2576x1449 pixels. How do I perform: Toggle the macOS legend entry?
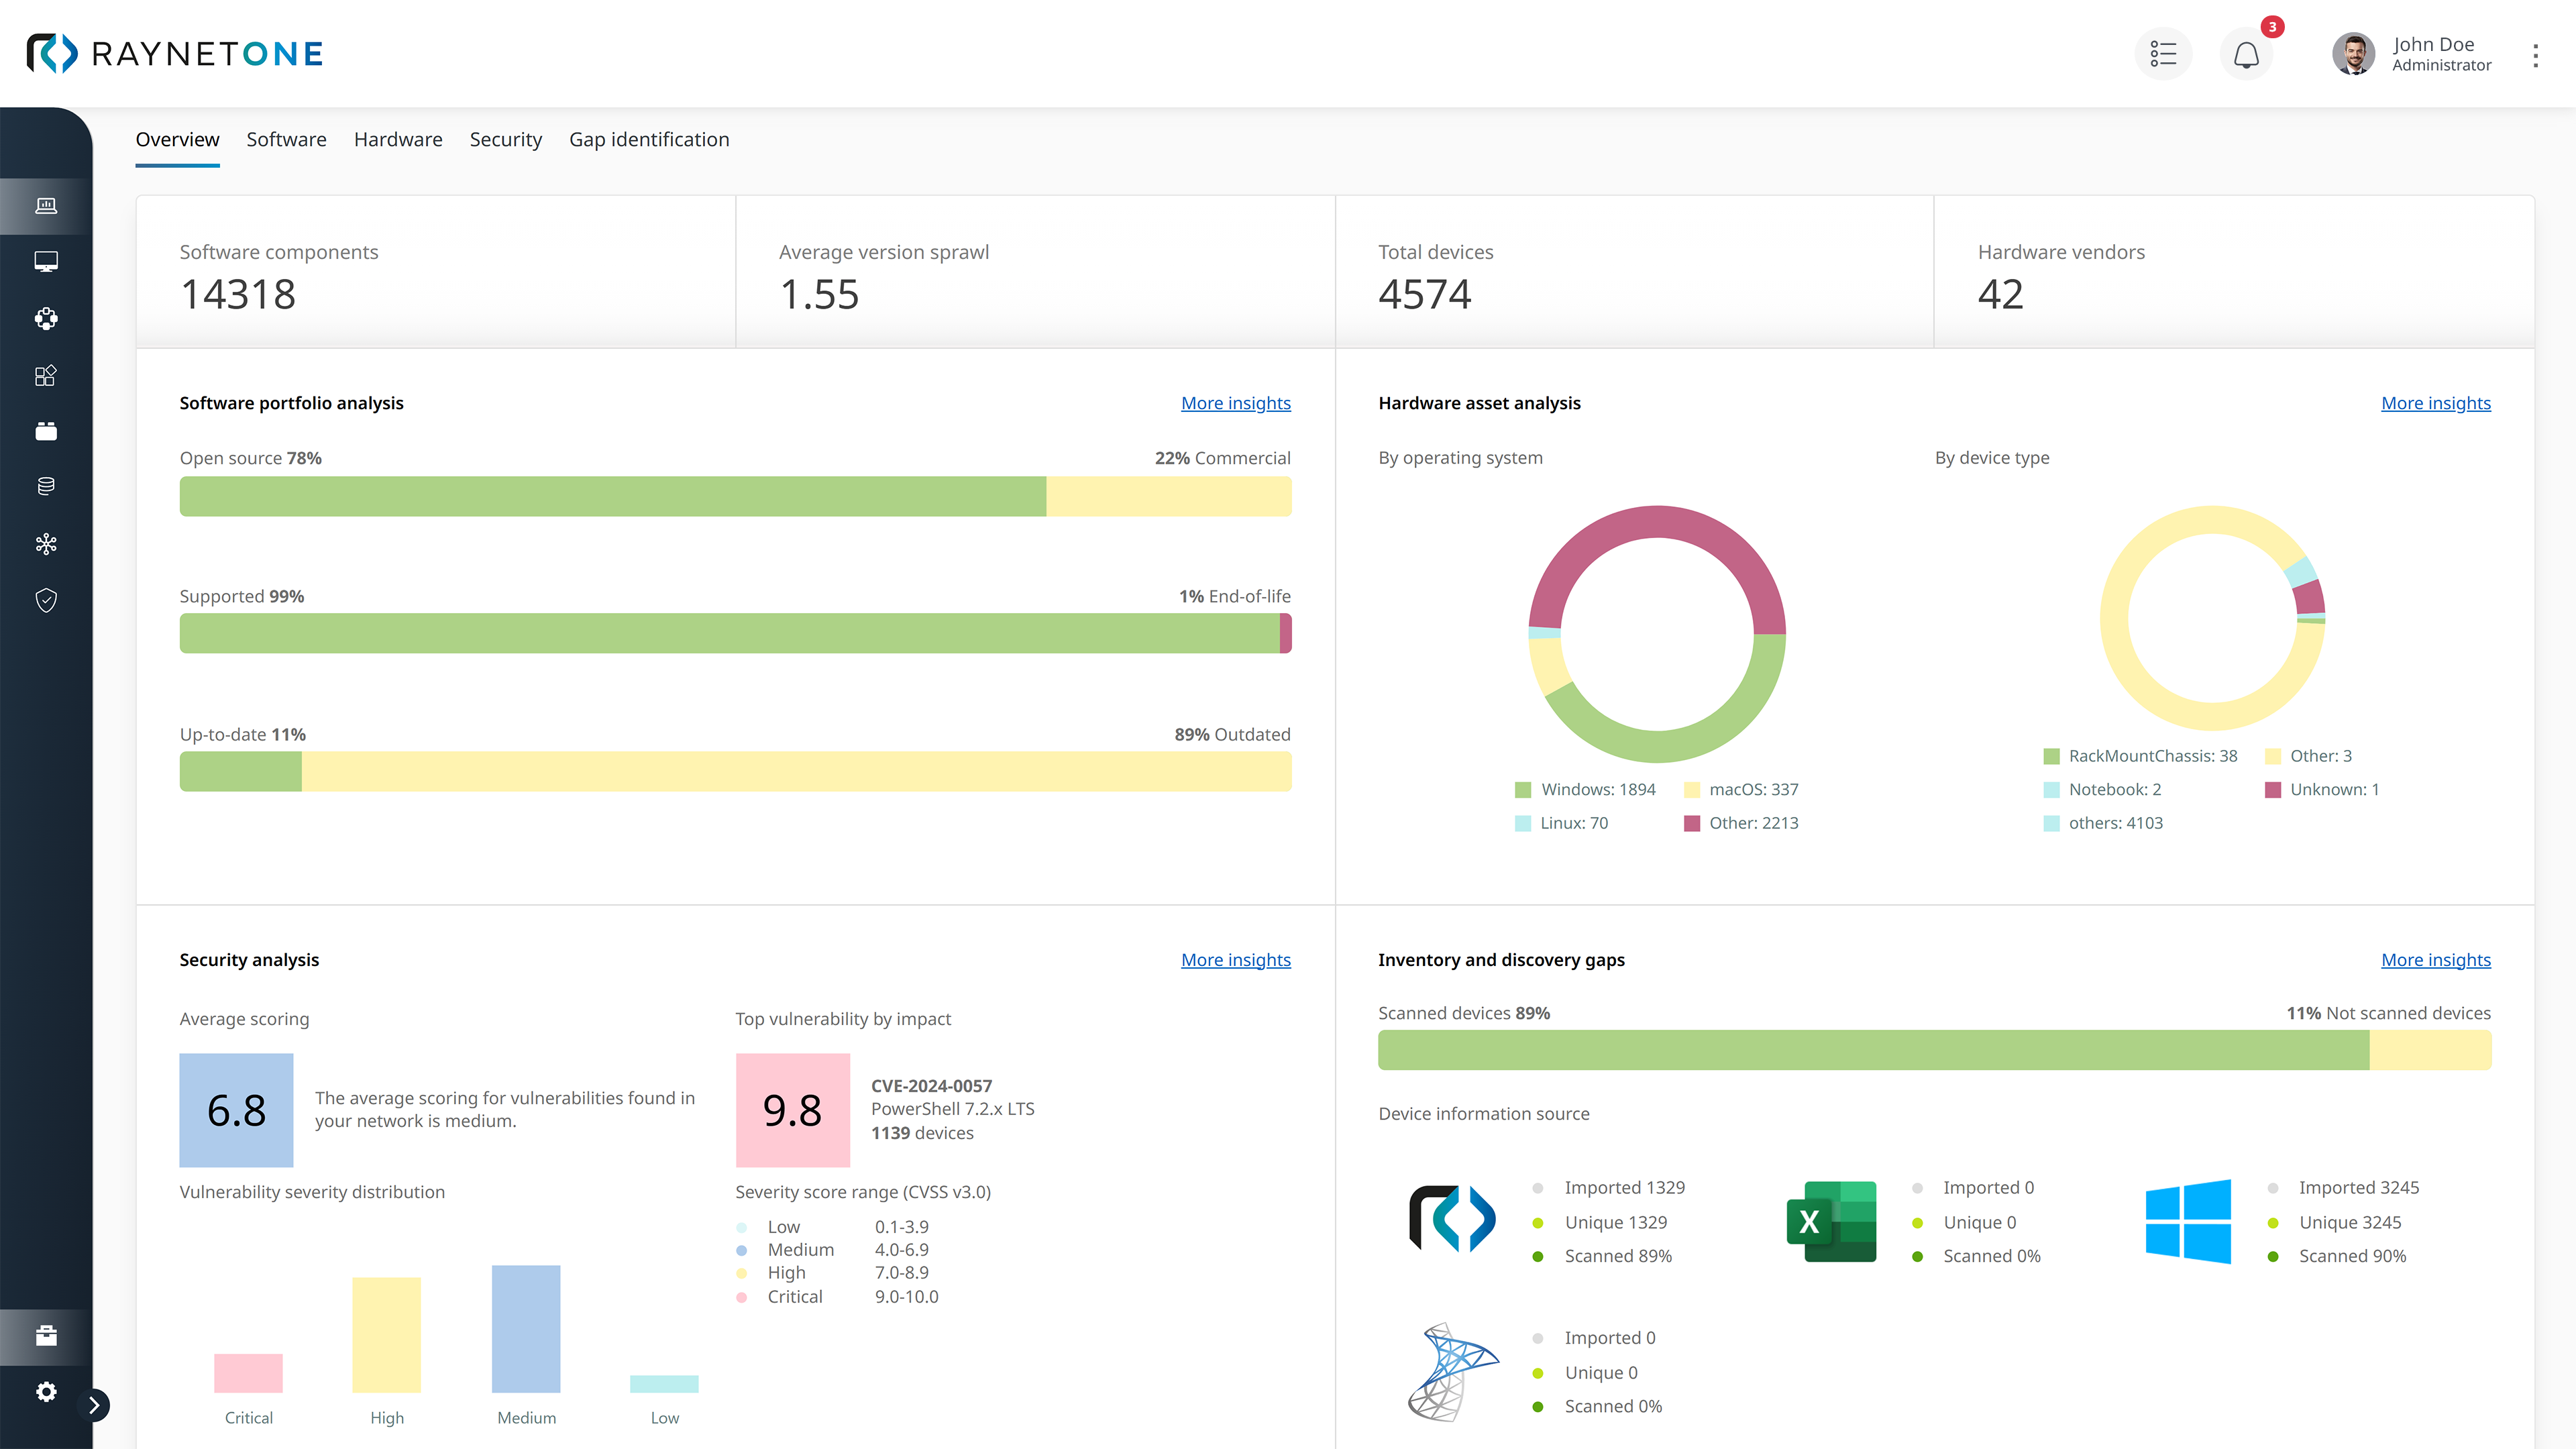click(x=1741, y=790)
